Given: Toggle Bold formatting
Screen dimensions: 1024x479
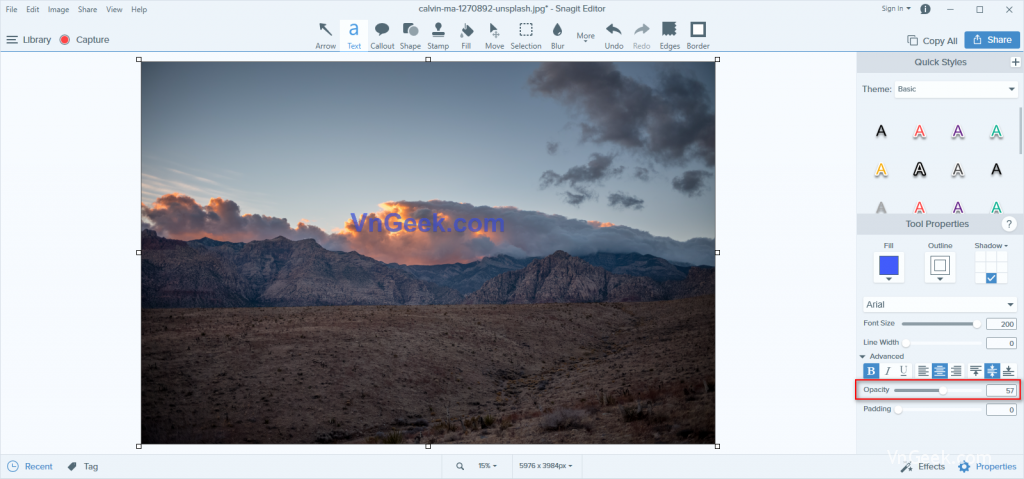Looking at the screenshot, I should point(871,371).
